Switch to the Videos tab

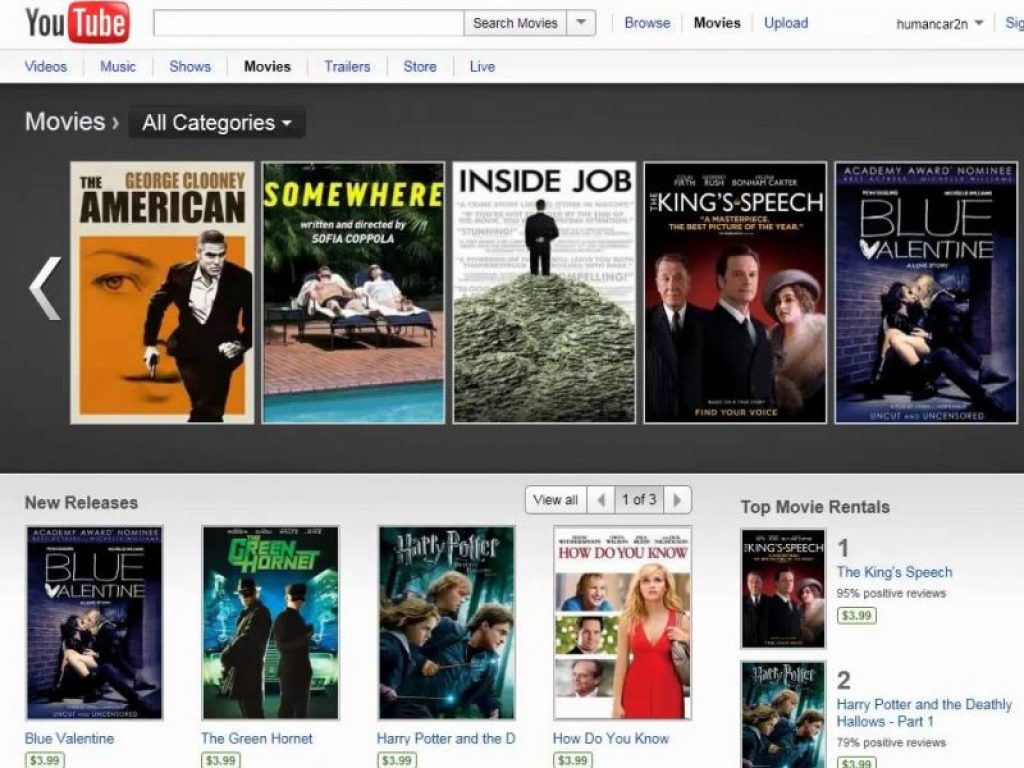(46, 67)
